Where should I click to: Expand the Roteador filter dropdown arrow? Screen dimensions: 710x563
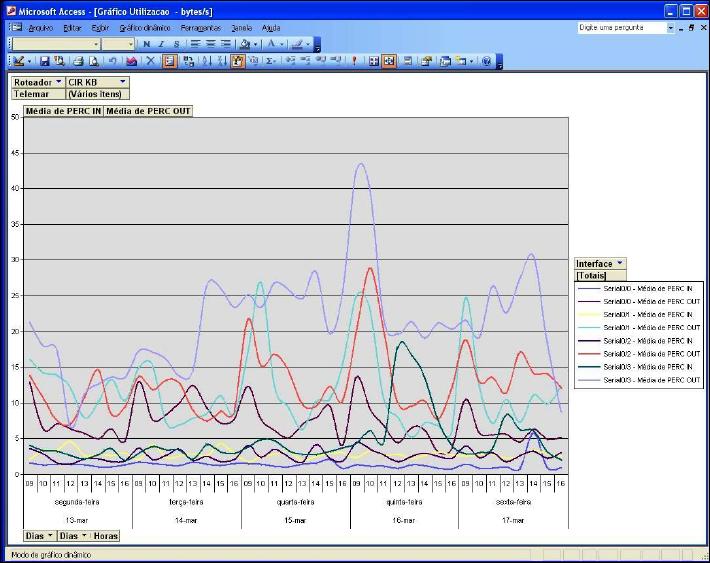point(58,82)
